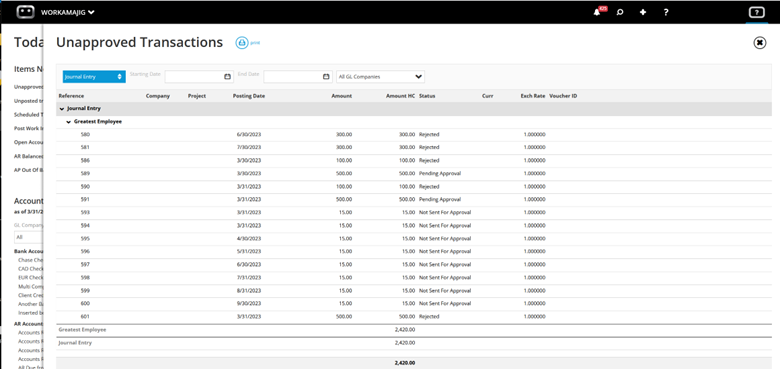Viewport: 780px width, 369px height.
Task: Click Pending Approval status of entry 589
Action: pos(440,174)
